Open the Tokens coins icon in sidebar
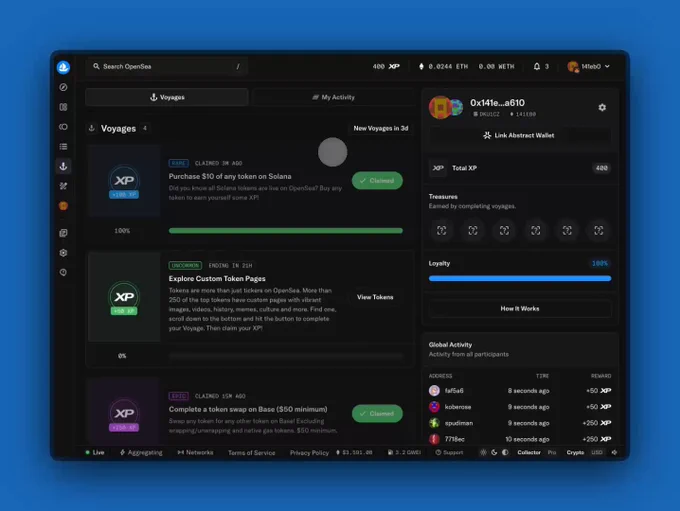This screenshot has width=680, height=511. (63, 127)
